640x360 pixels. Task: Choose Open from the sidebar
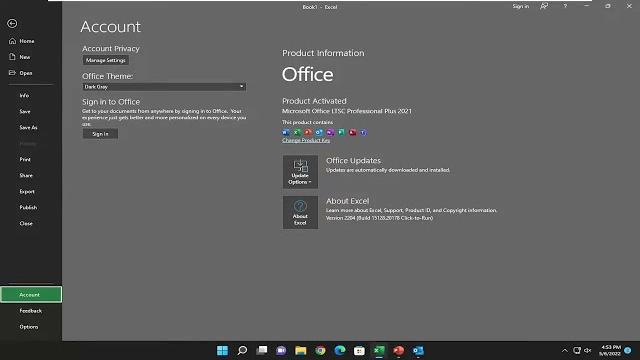25,73
